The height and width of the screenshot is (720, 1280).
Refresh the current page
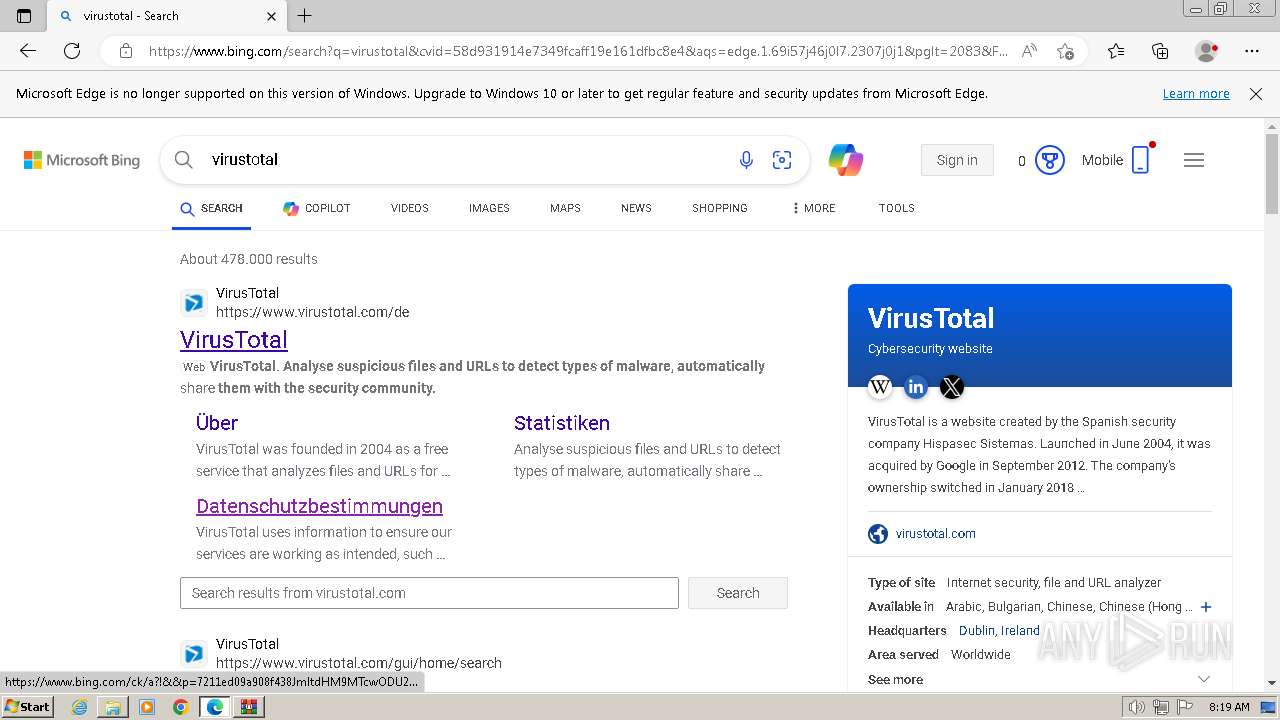72,51
